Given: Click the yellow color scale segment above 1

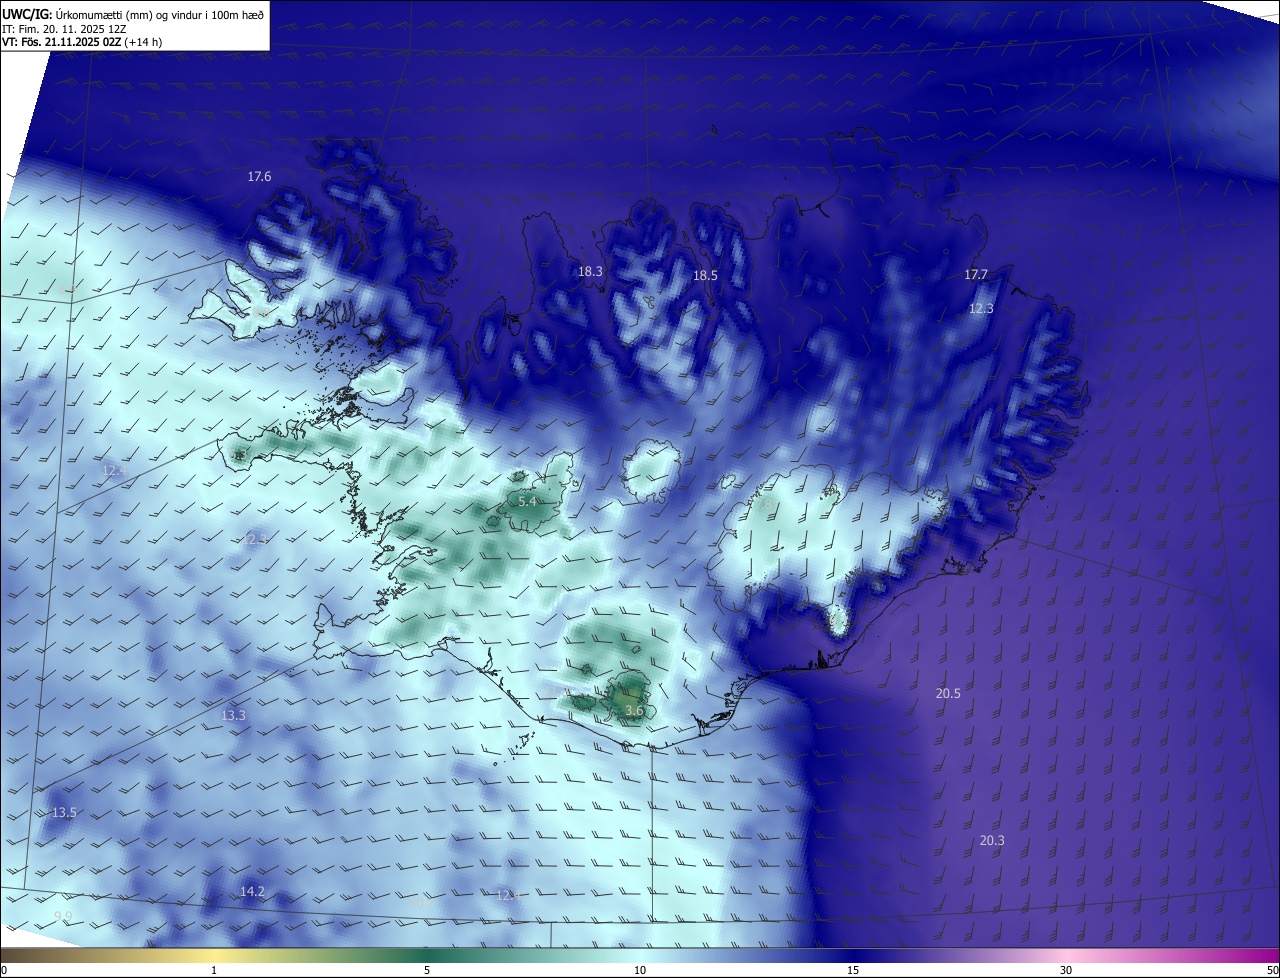Looking at the screenshot, I should pos(214,955).
